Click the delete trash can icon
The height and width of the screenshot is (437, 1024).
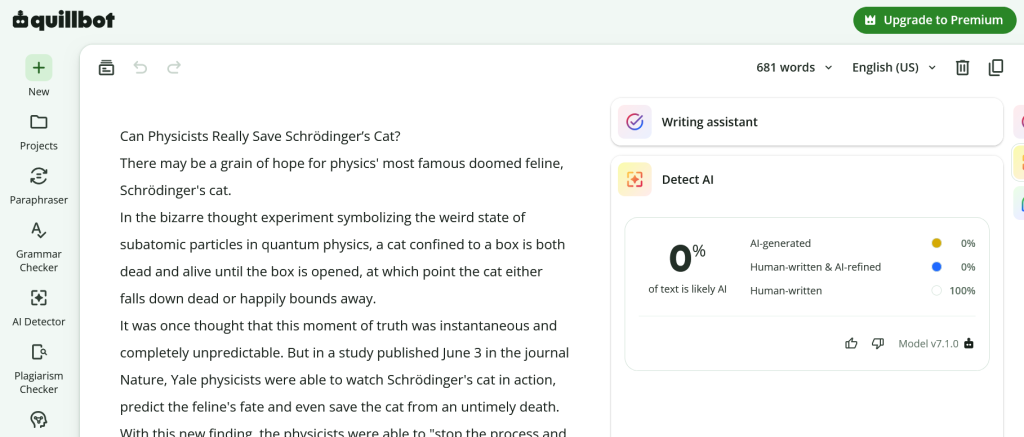pyautogui.click(x=962, y=67)
